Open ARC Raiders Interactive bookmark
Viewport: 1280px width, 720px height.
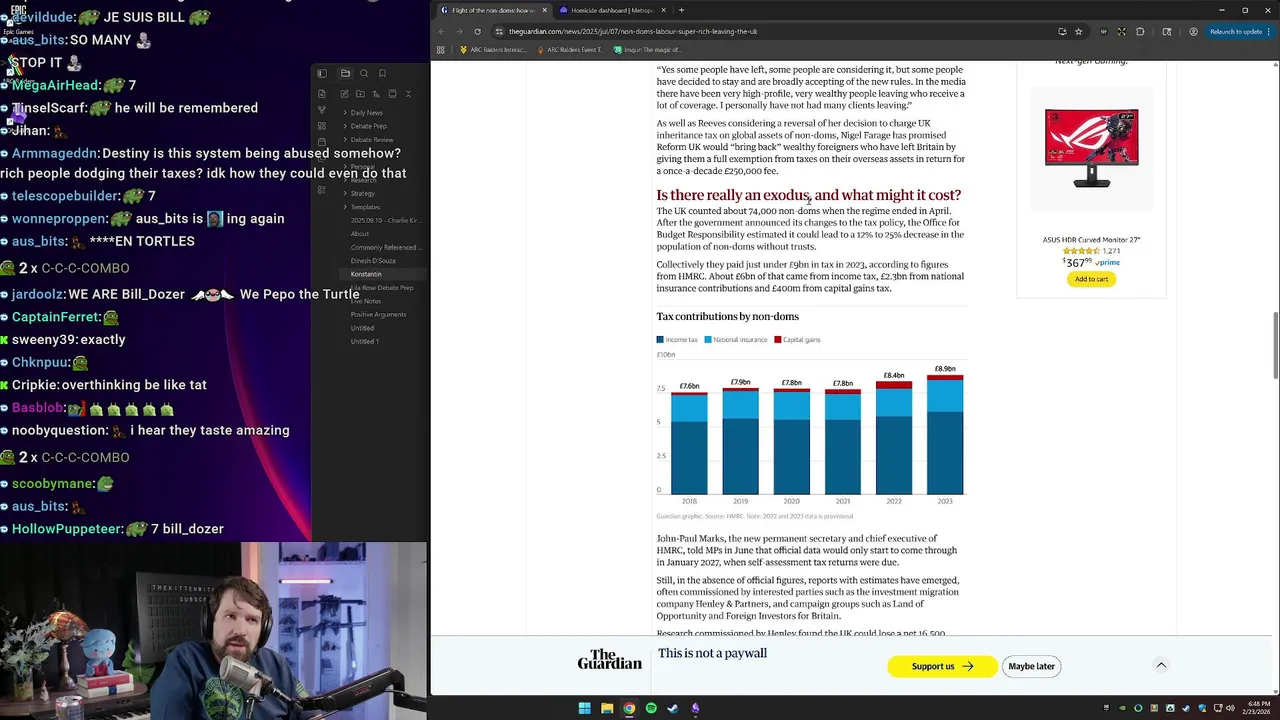(x=493, y=50)
